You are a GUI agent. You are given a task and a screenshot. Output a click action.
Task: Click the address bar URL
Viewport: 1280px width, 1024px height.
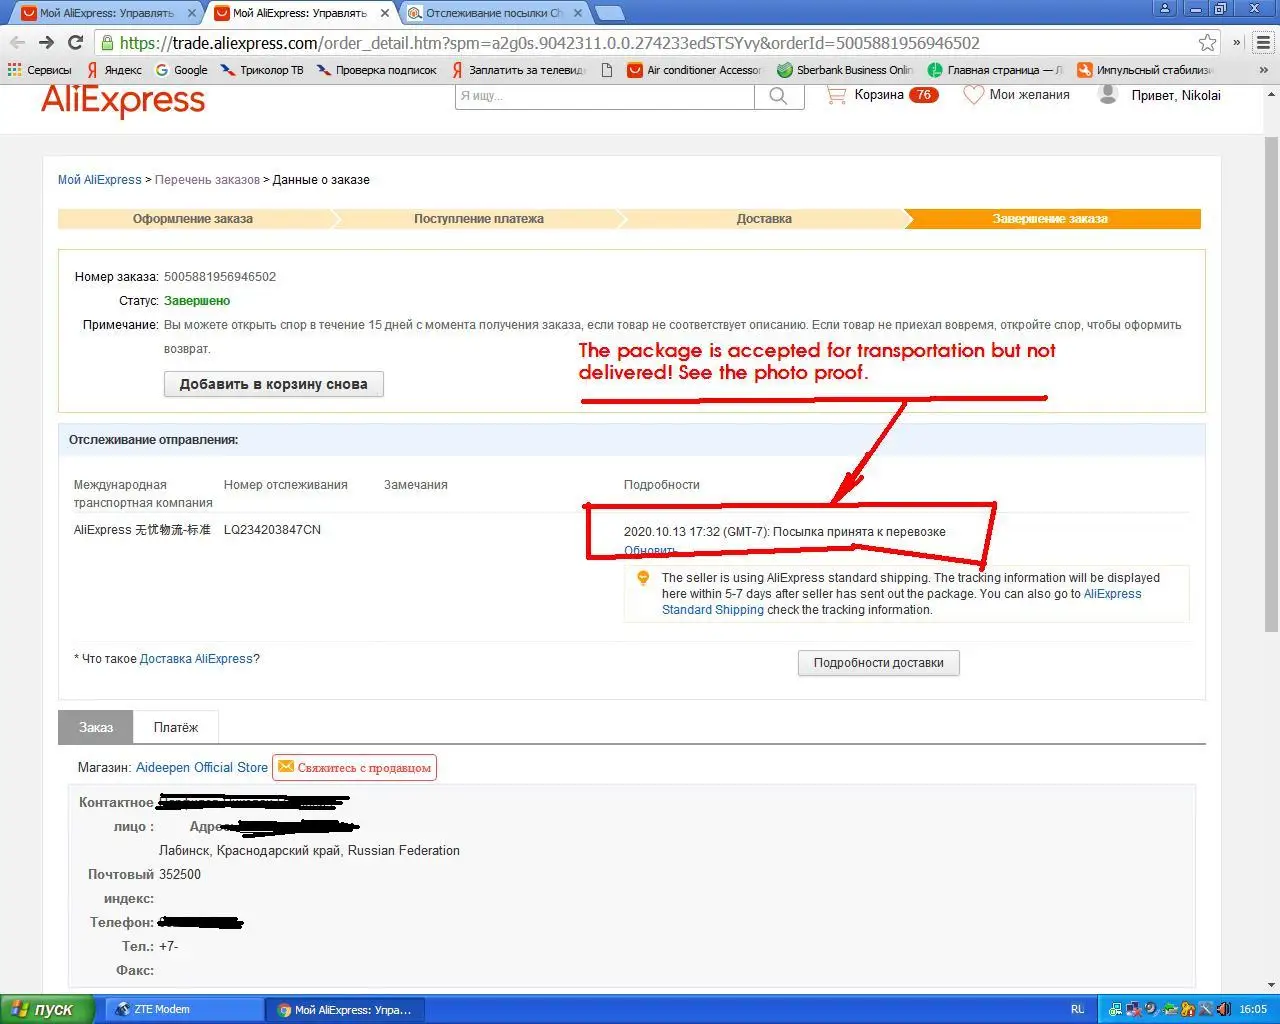click(x=549, y=43)
